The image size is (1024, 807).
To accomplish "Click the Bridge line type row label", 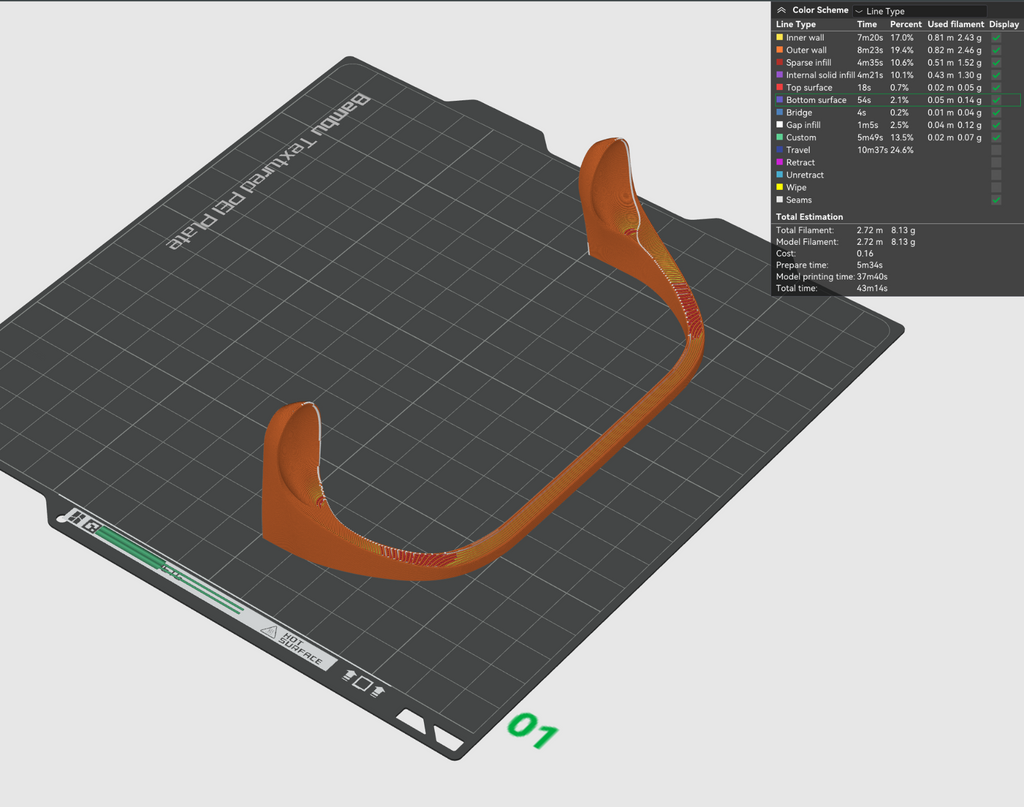I will pyautogui.click(x=799, y=112).
